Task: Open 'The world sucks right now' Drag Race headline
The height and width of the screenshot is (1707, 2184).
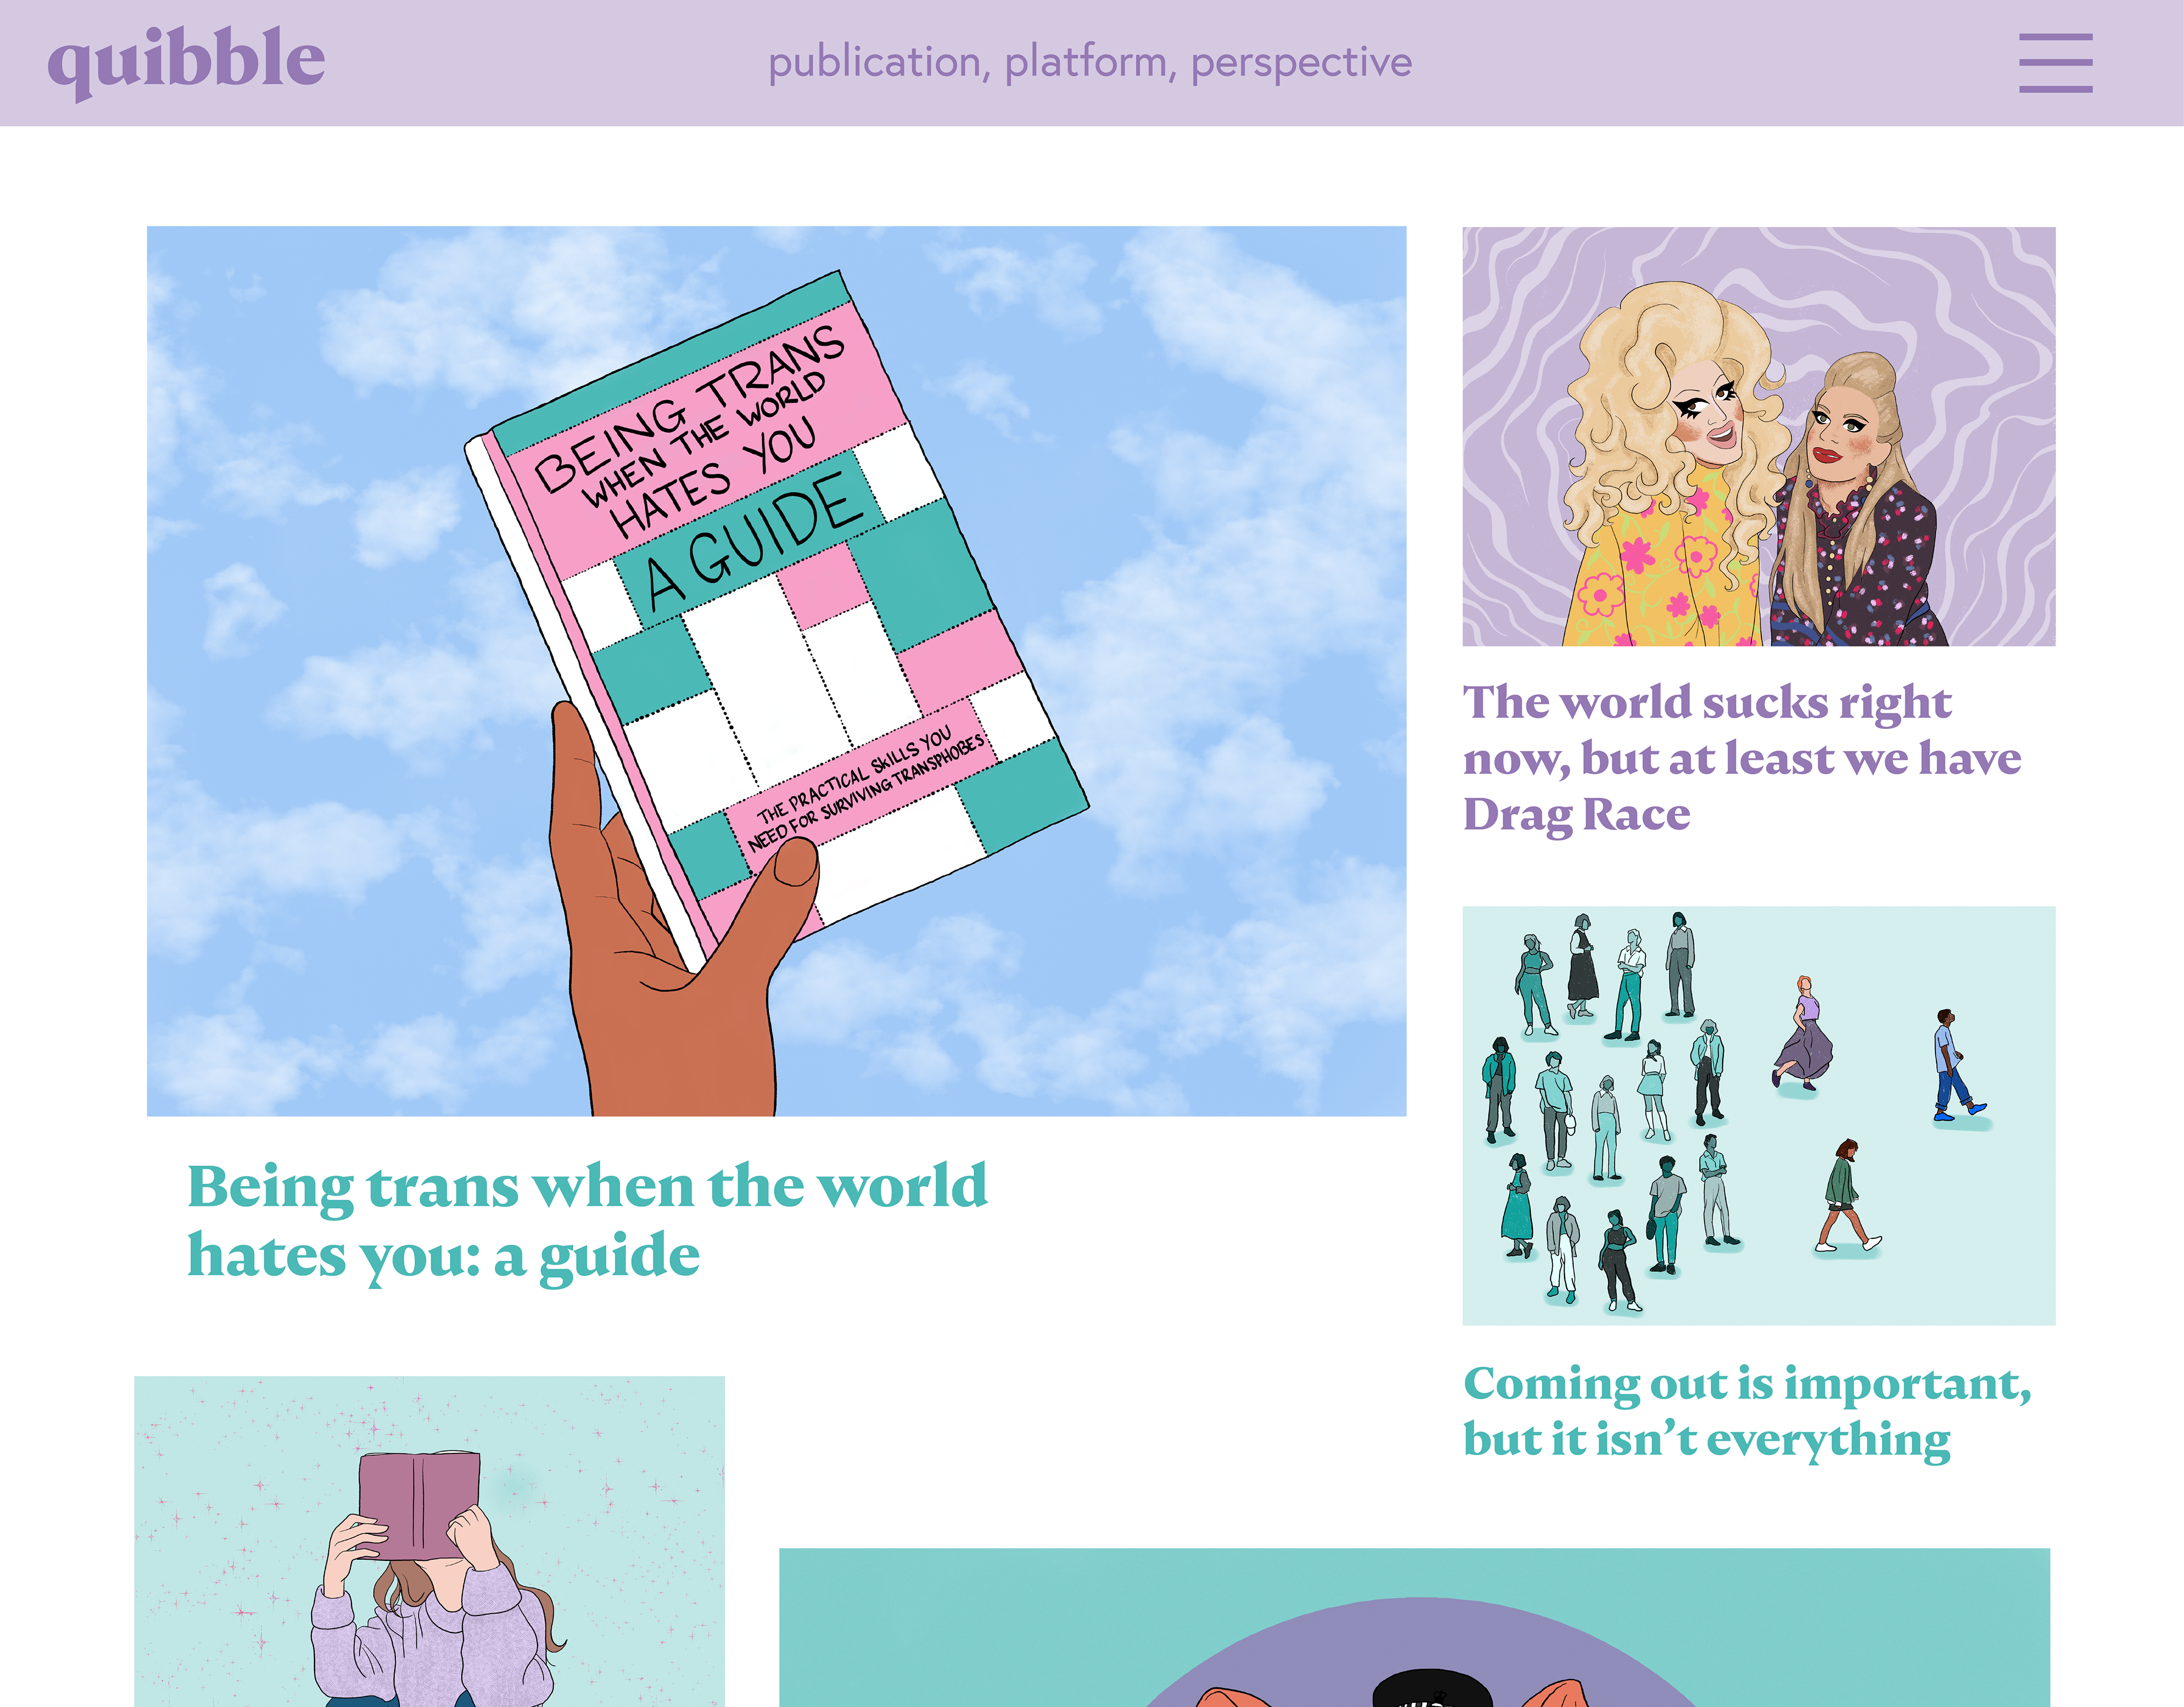Action: [x=1741, y=758]
